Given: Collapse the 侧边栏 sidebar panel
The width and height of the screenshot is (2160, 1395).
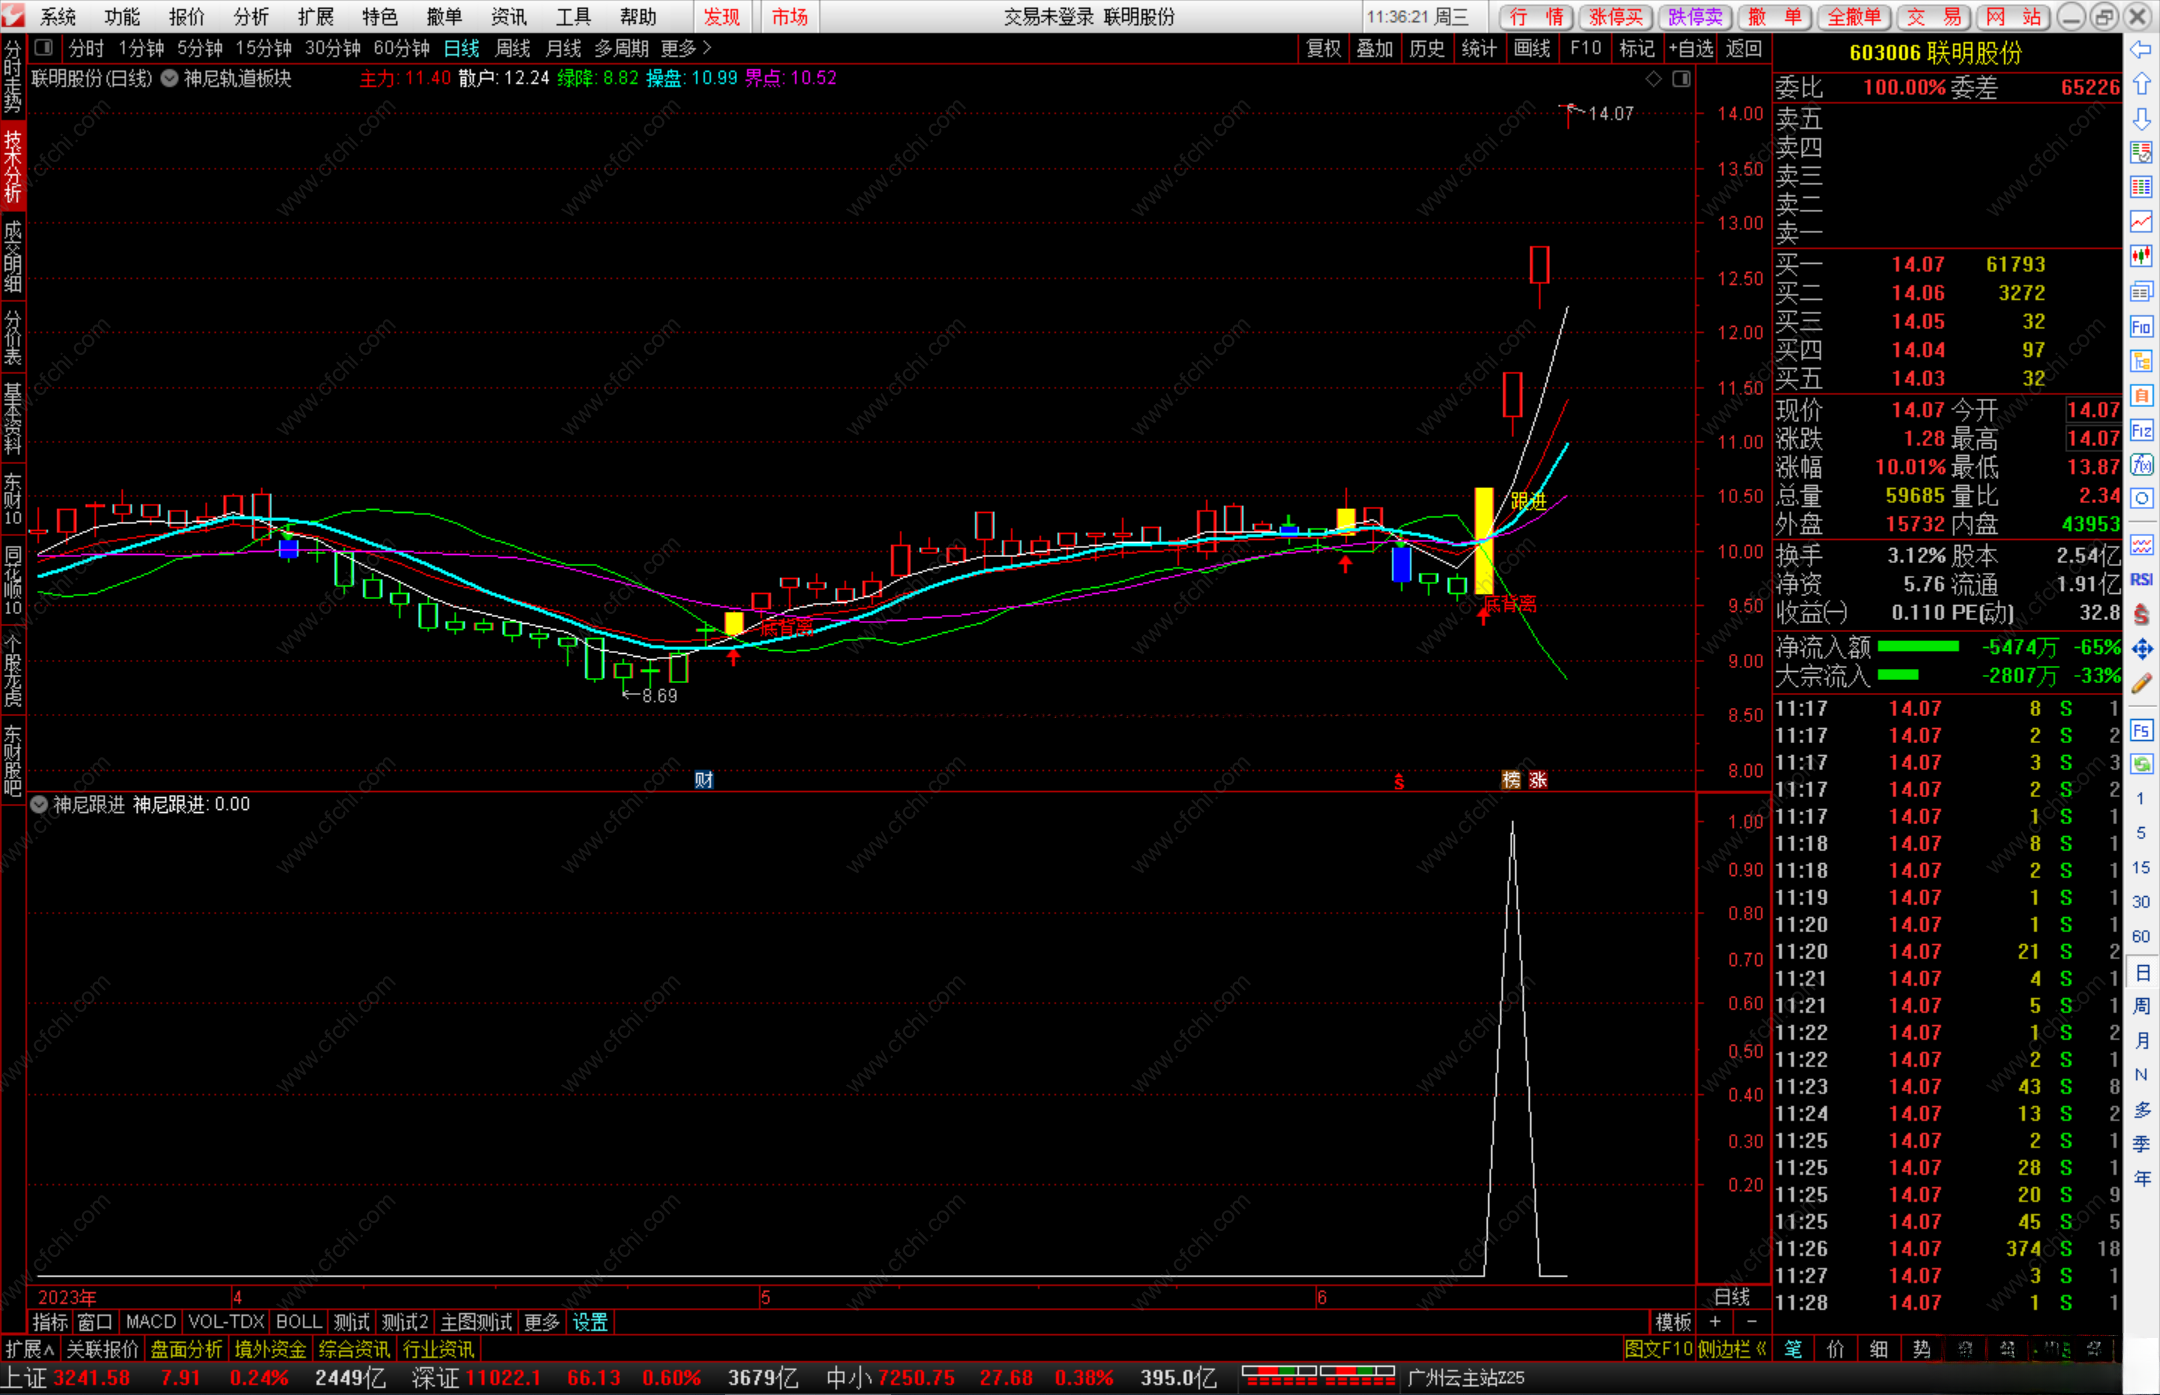Looking at the screenshot, I should coord(1732,1348).
